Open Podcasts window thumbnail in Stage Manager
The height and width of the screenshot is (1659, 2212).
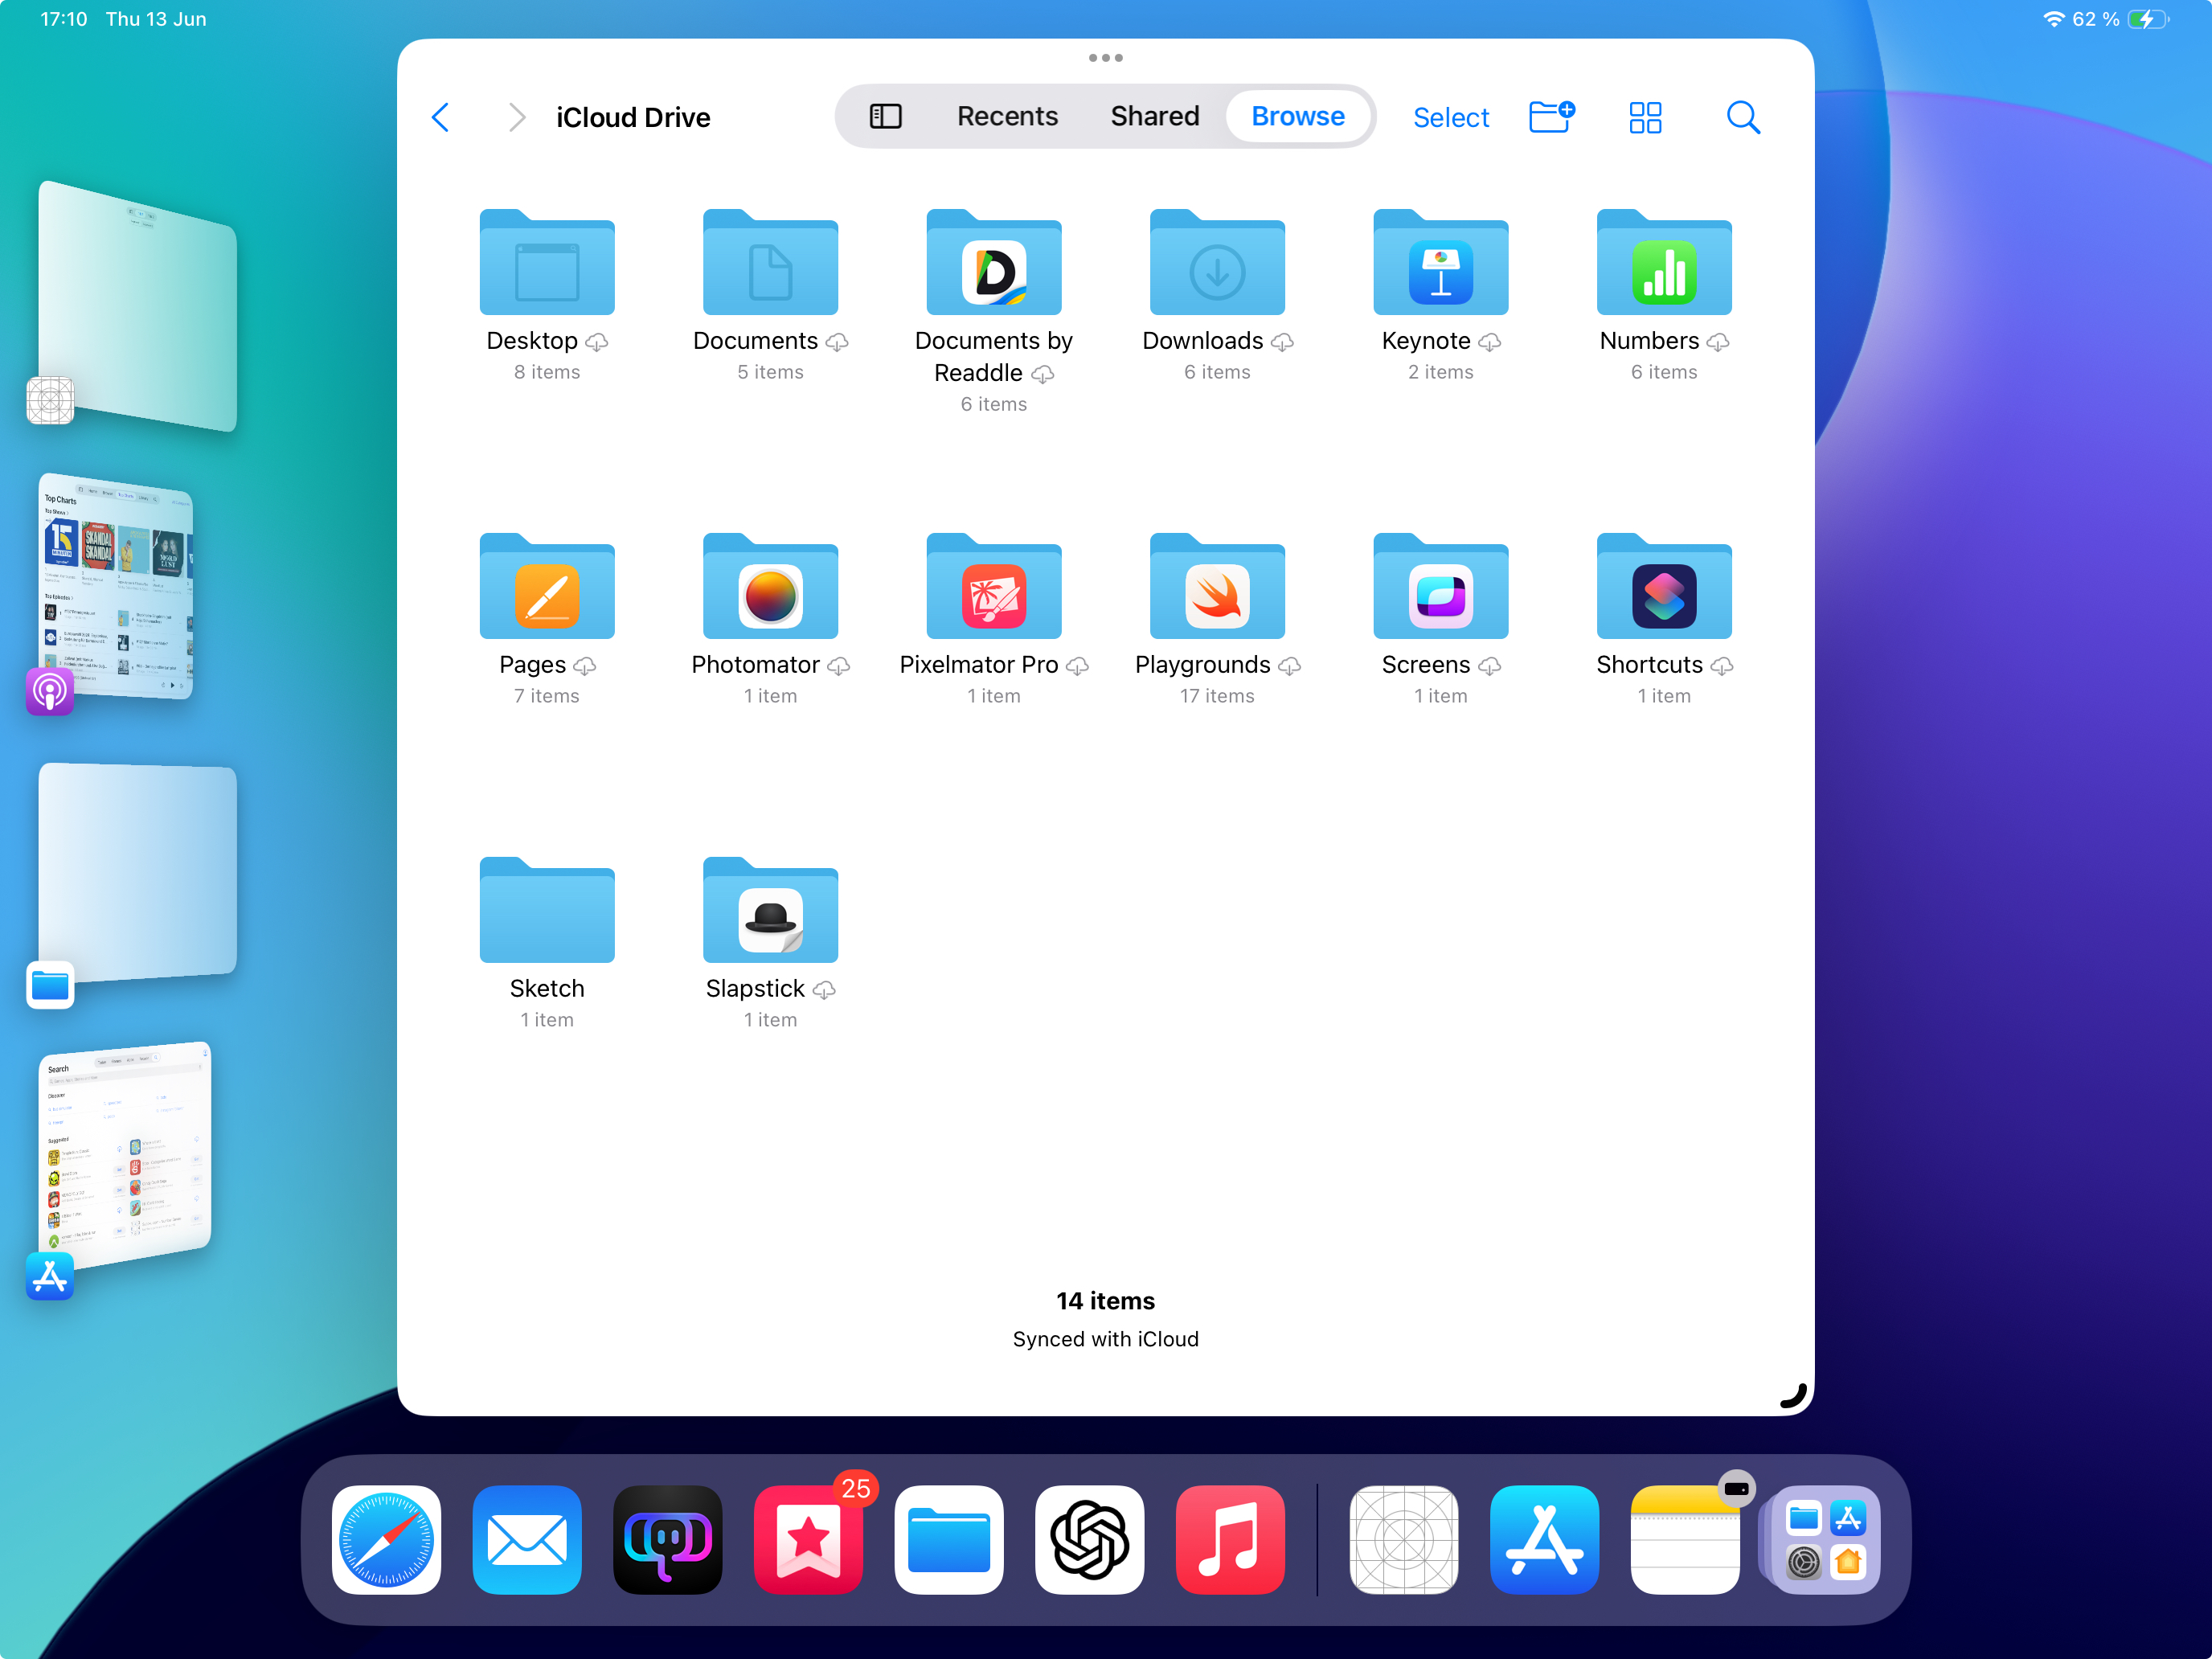pos(118,587)
